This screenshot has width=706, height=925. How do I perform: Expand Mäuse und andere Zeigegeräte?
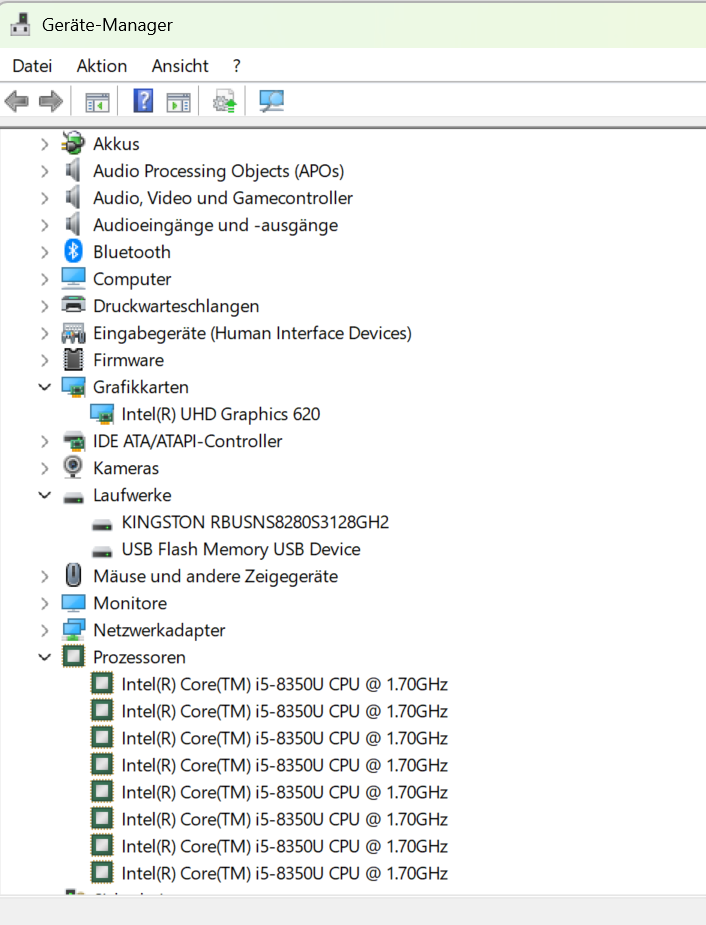tap(44, 576)
